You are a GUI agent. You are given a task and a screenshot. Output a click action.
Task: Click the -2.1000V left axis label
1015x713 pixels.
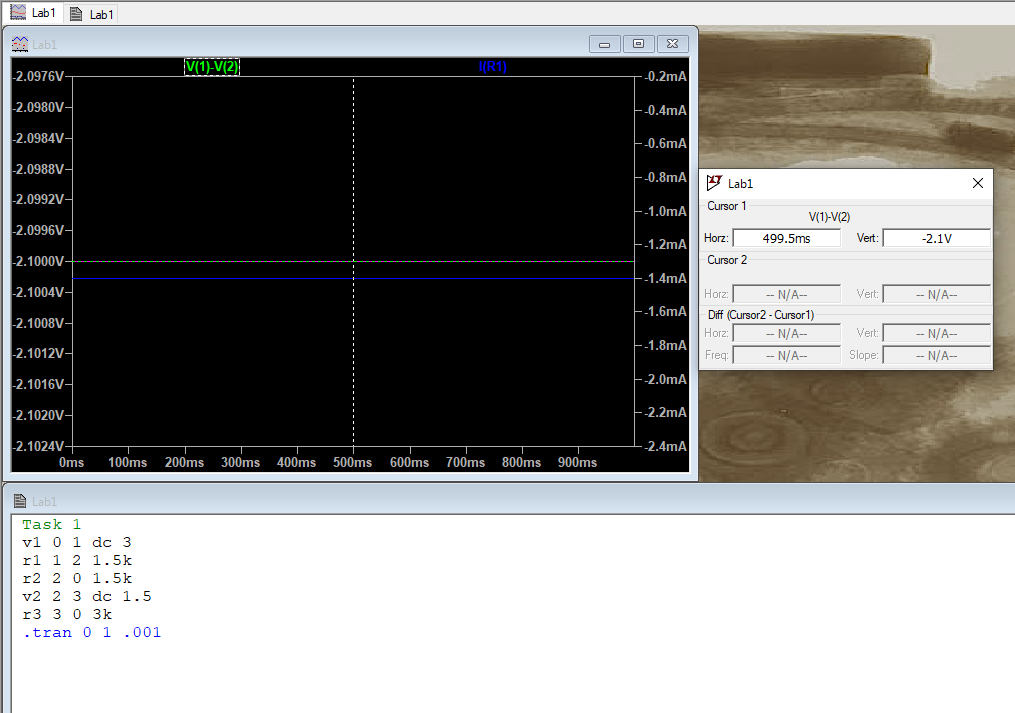pyautogui.click(x=39, y=261)
